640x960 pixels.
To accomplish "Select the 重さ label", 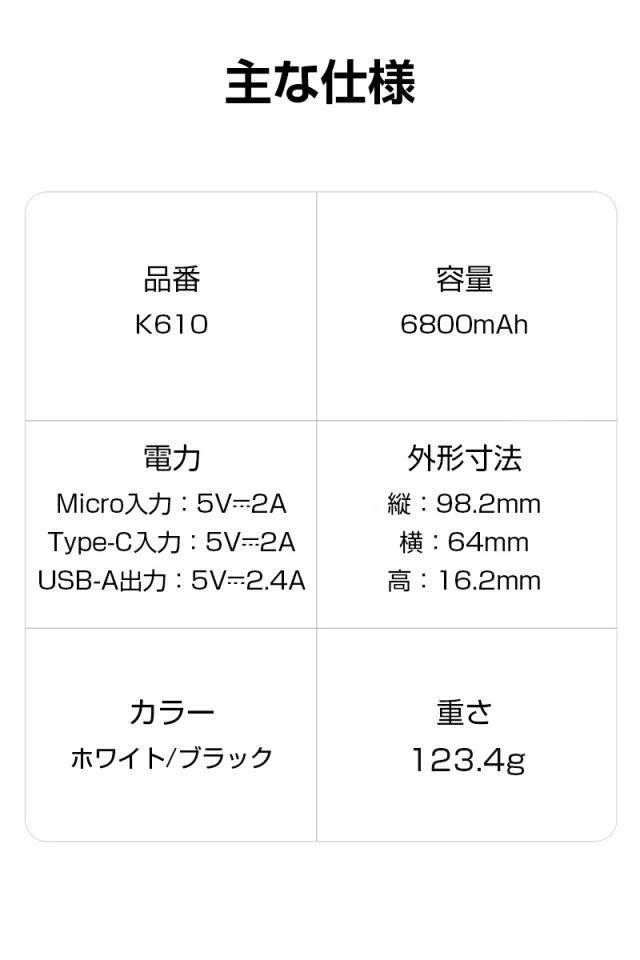I will point(464,713).
